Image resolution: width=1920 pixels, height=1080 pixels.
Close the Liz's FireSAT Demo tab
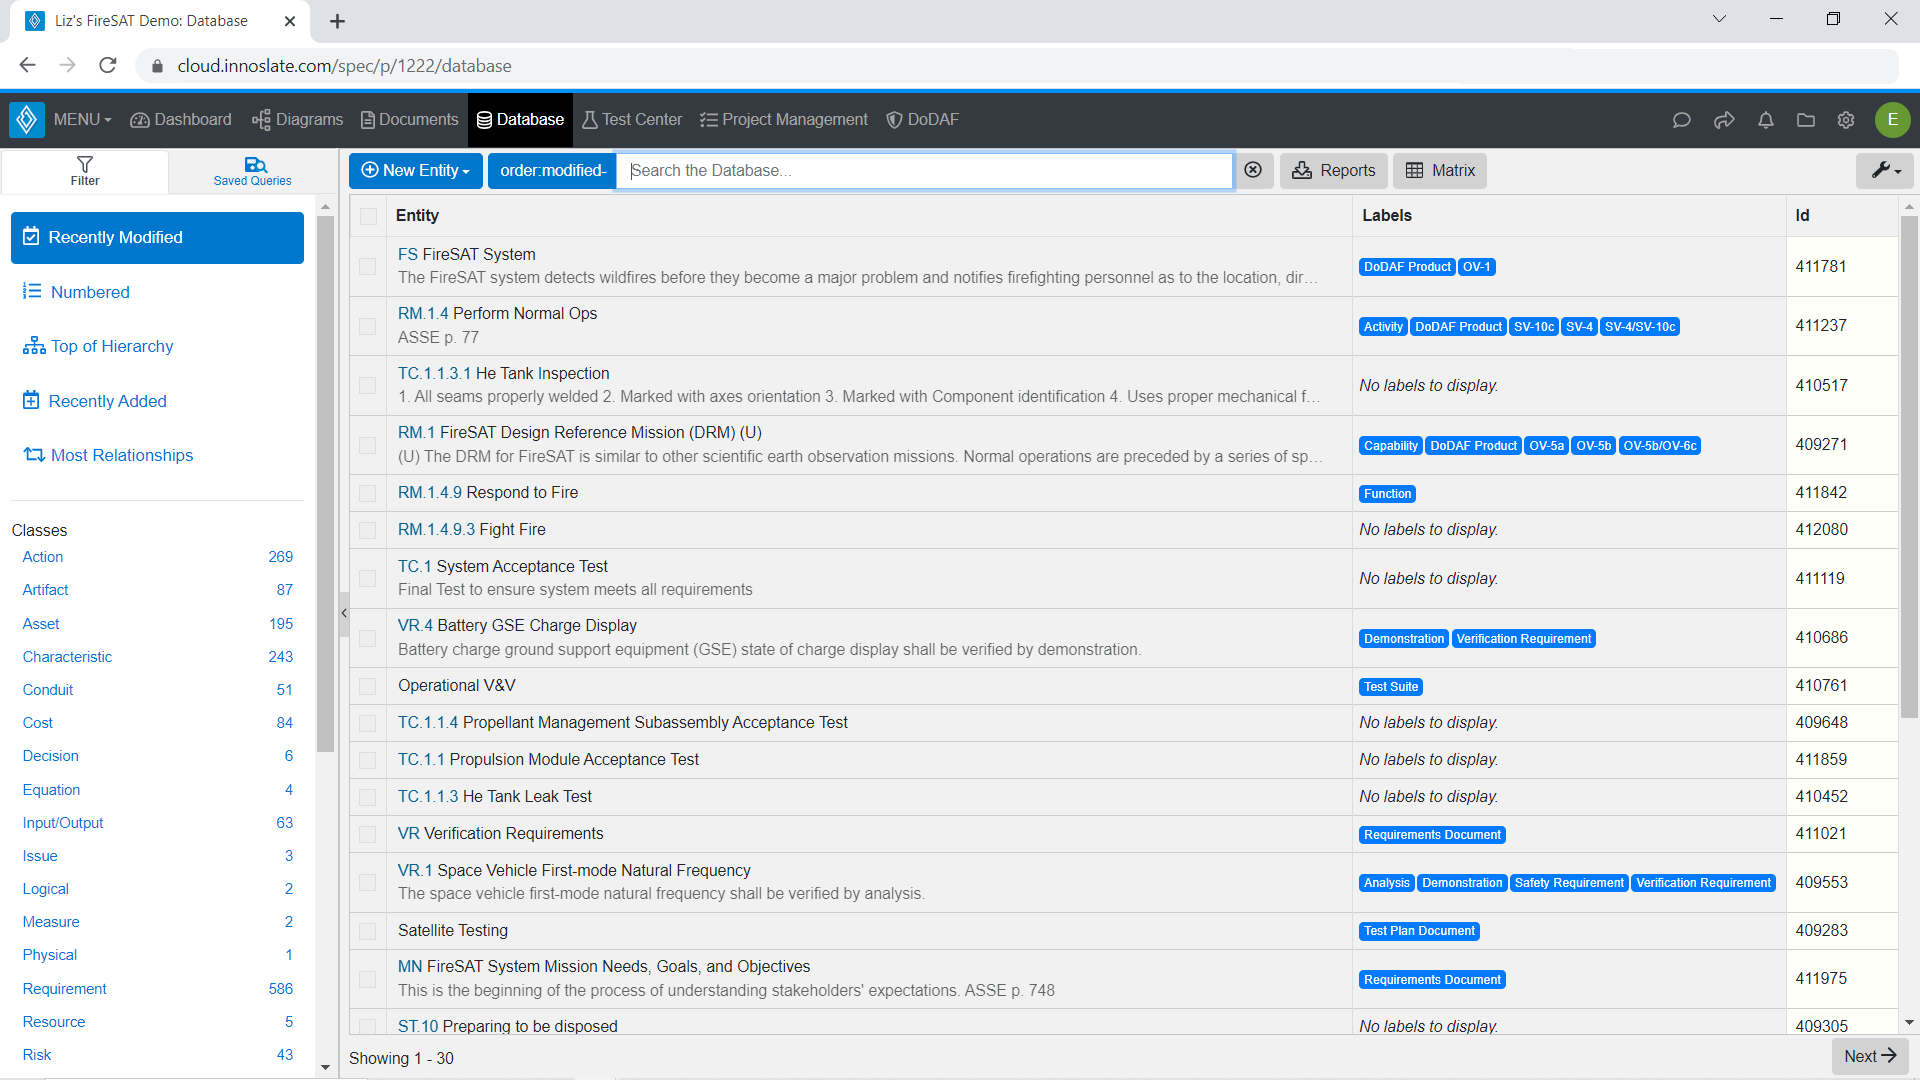click(290, 21)
